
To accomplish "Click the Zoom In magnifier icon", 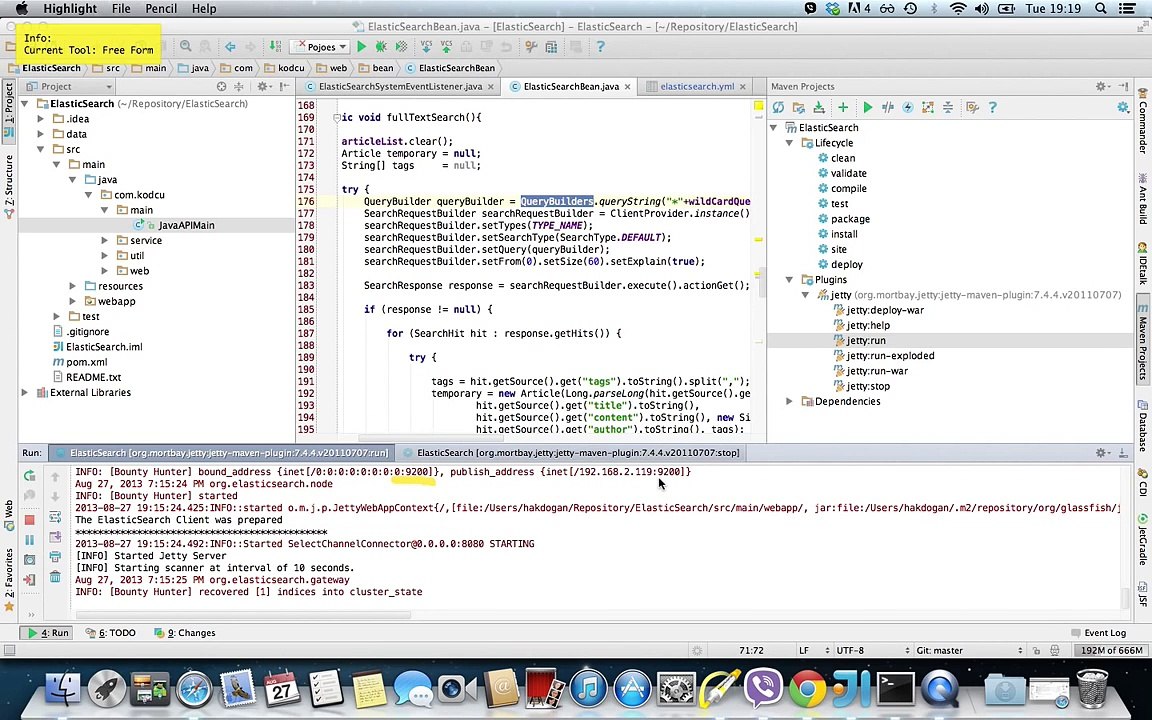I will tap(186, 47).
